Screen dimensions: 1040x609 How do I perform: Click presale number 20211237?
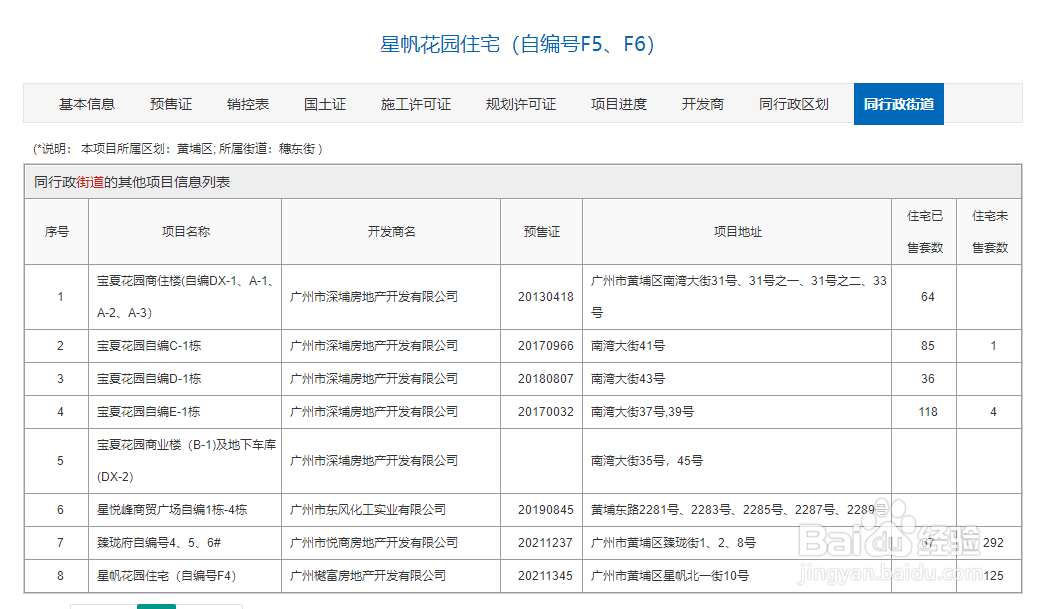(546, 543)
